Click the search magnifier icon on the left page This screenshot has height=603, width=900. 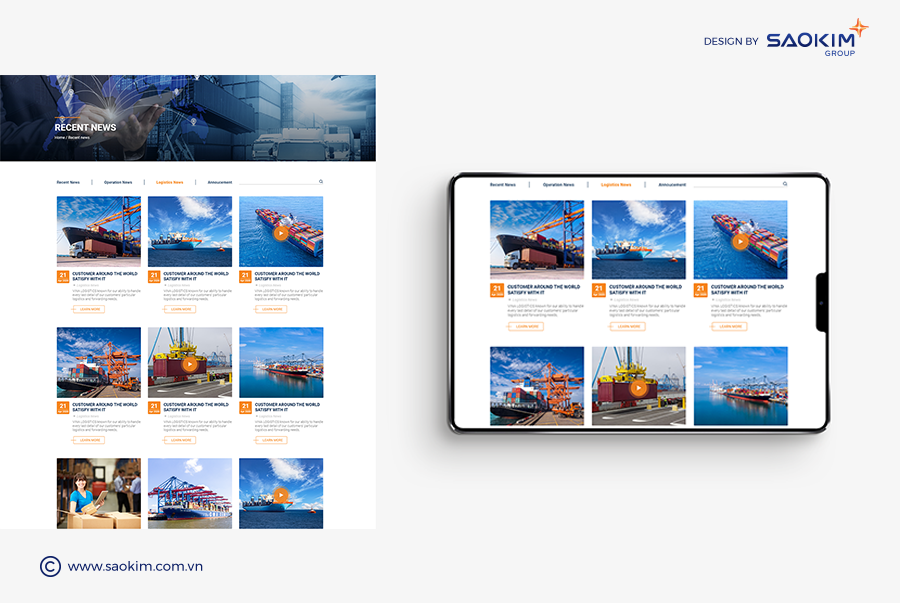[x=319, y=182]
